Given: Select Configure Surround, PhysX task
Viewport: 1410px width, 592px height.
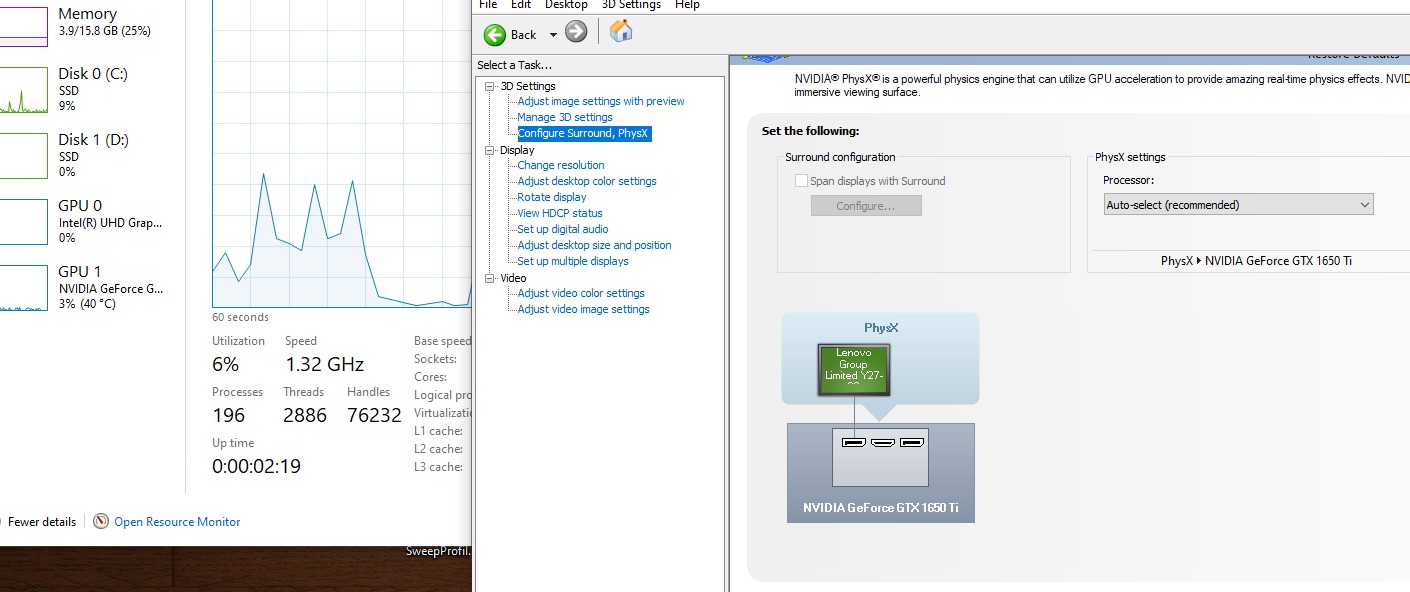Looking at the screenshot, I should [584, 133].
